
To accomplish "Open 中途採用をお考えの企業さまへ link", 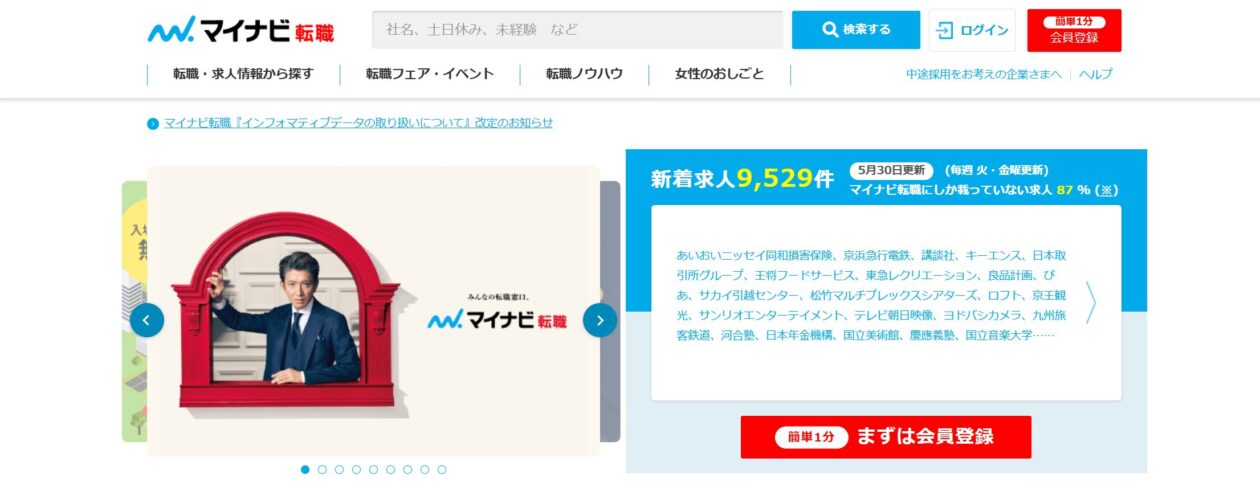I will pos(984,74).
